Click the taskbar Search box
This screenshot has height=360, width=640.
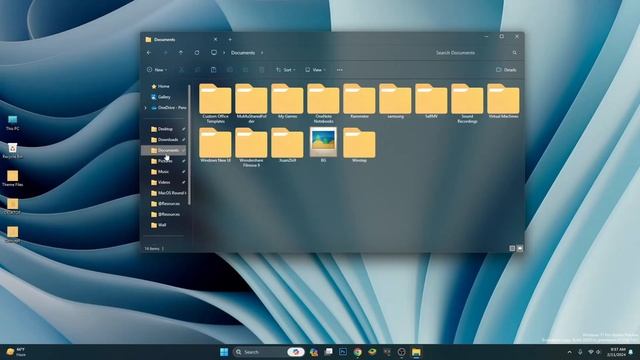269,352
